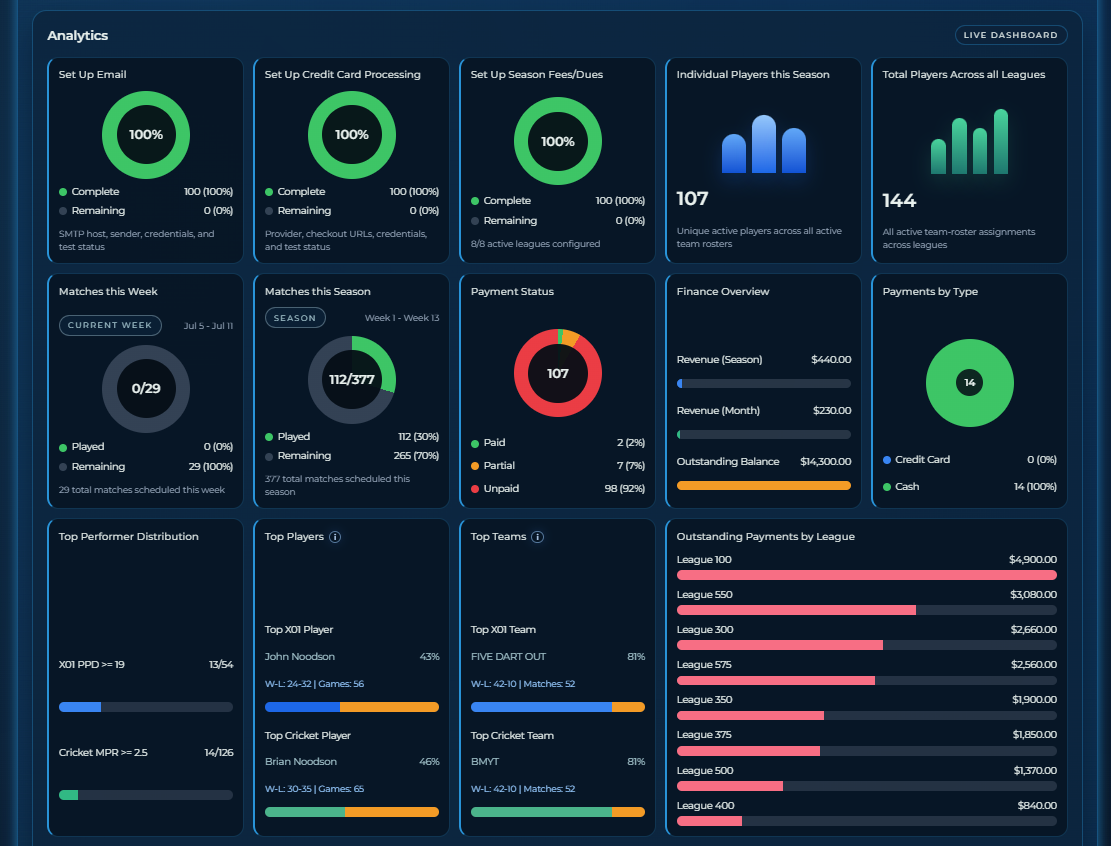Click the League 500 outstanding payment bar
The image size is (1111, 846).
coord(867,786)
